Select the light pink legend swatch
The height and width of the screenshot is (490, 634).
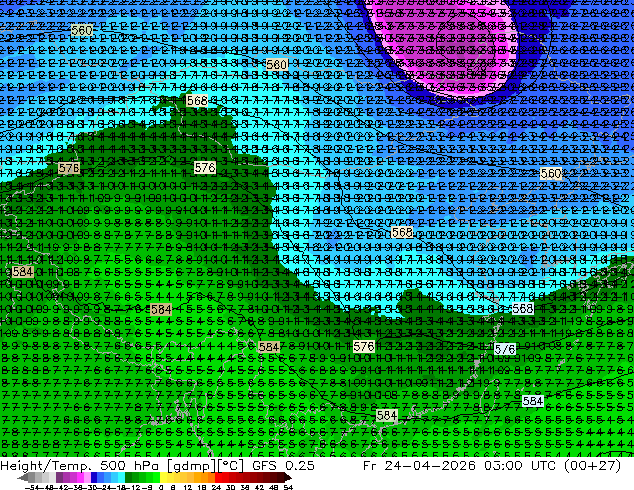[x=87, y=478]
